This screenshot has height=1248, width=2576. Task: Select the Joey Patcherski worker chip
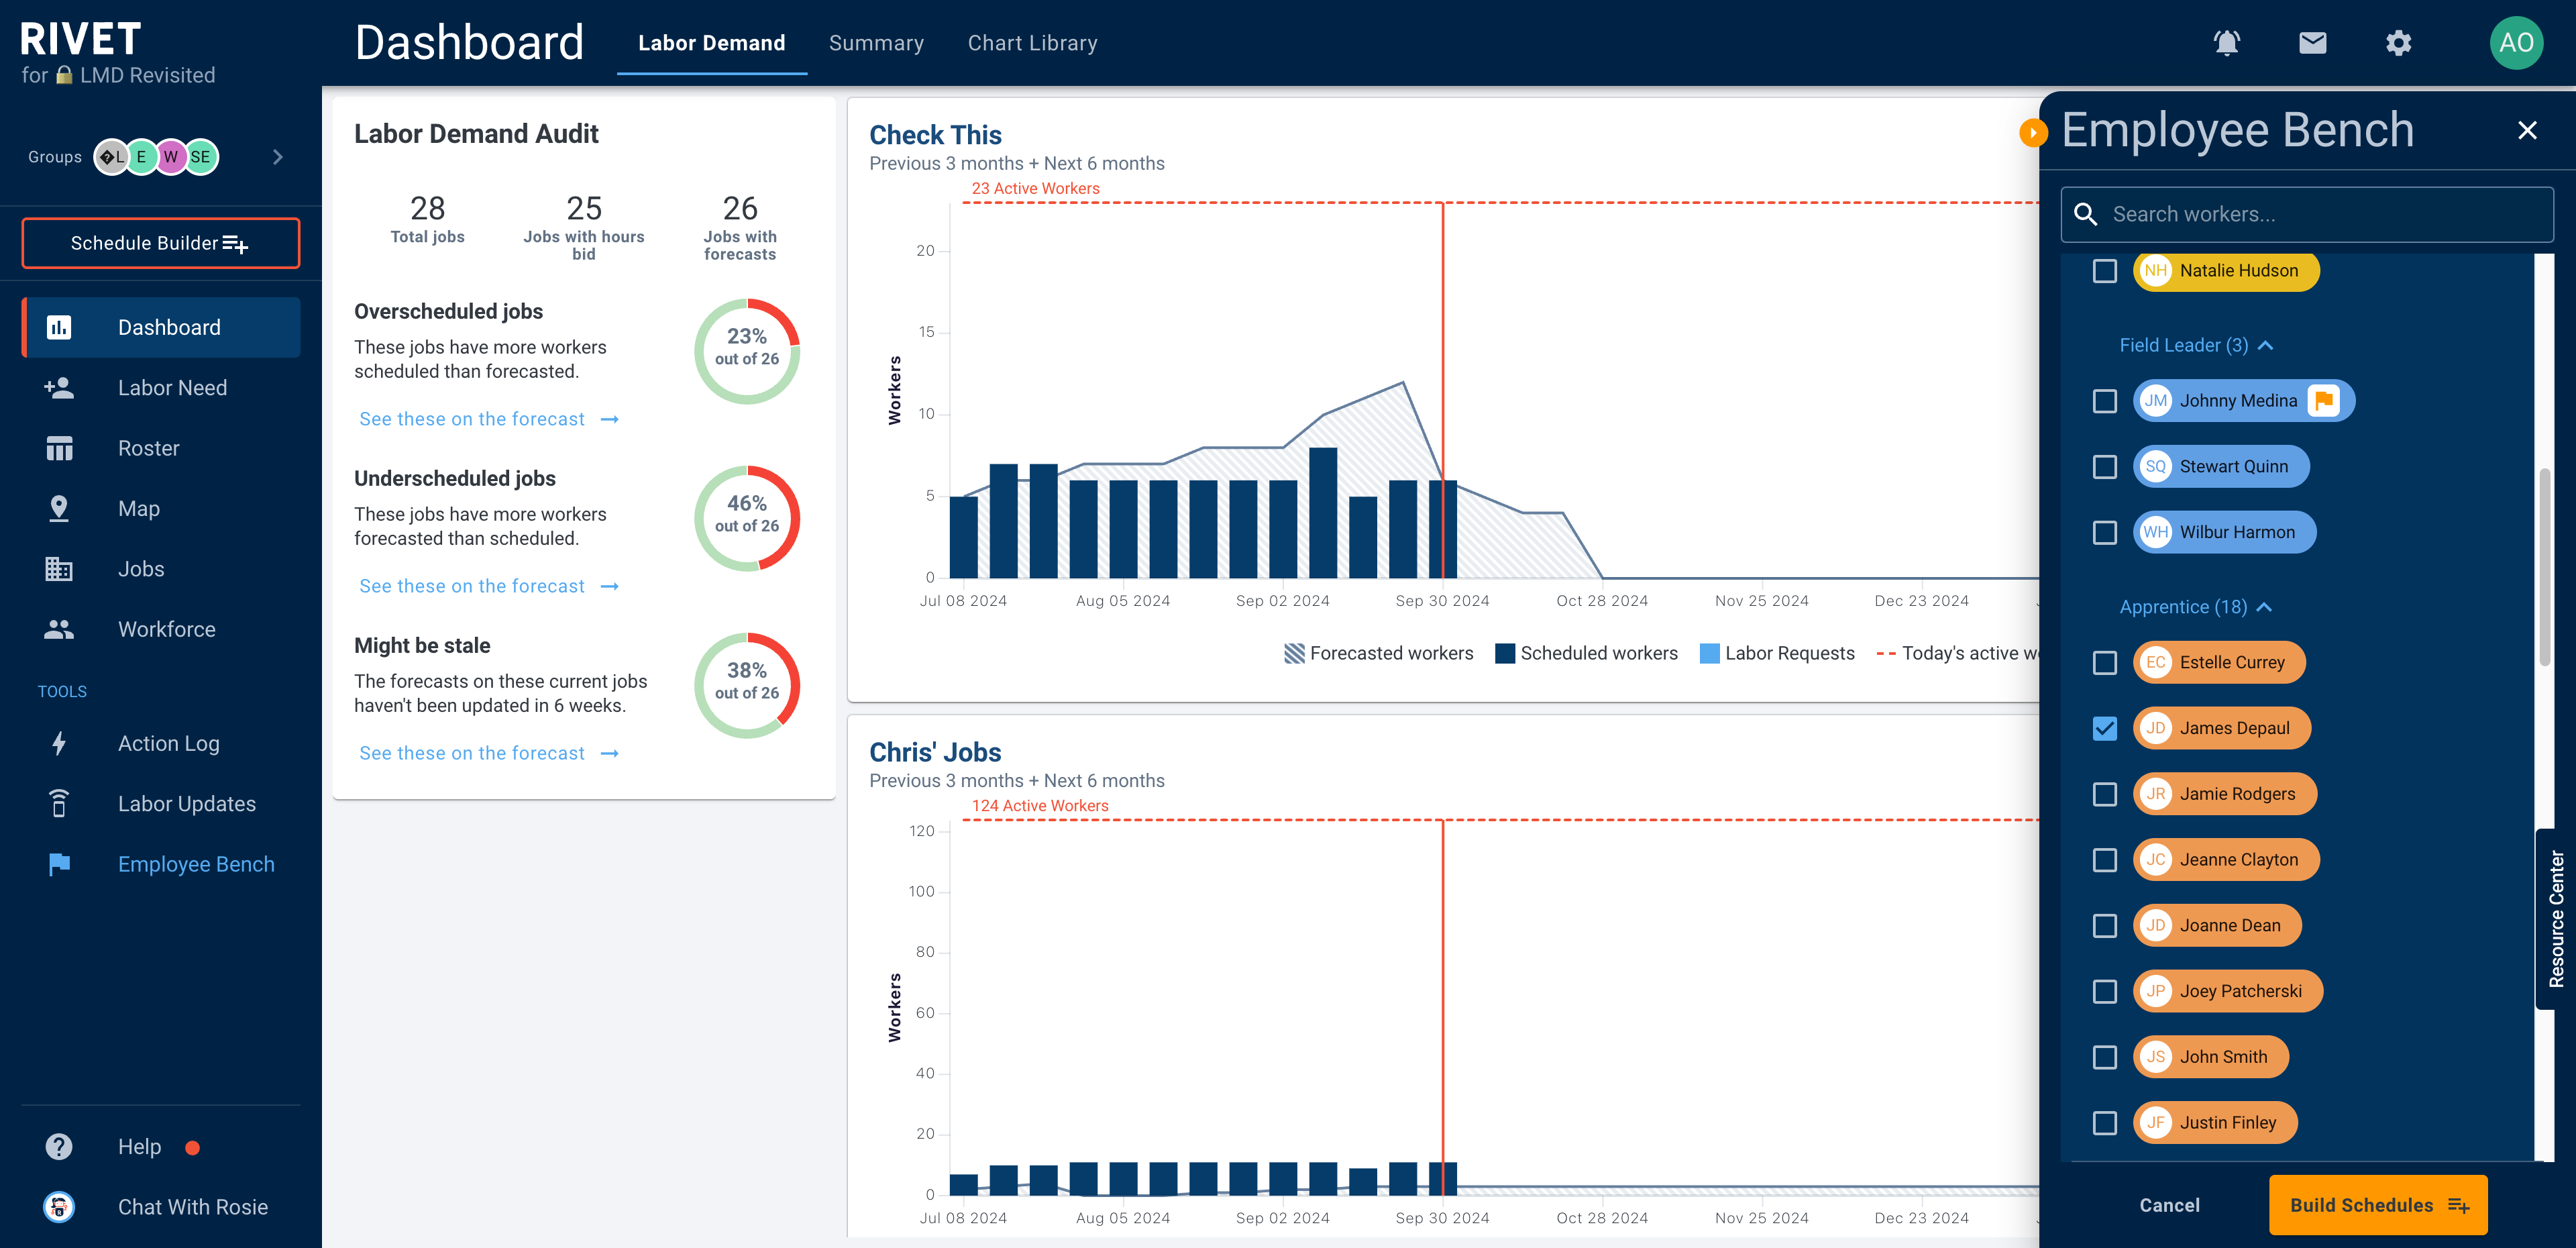click(2227, 991)
